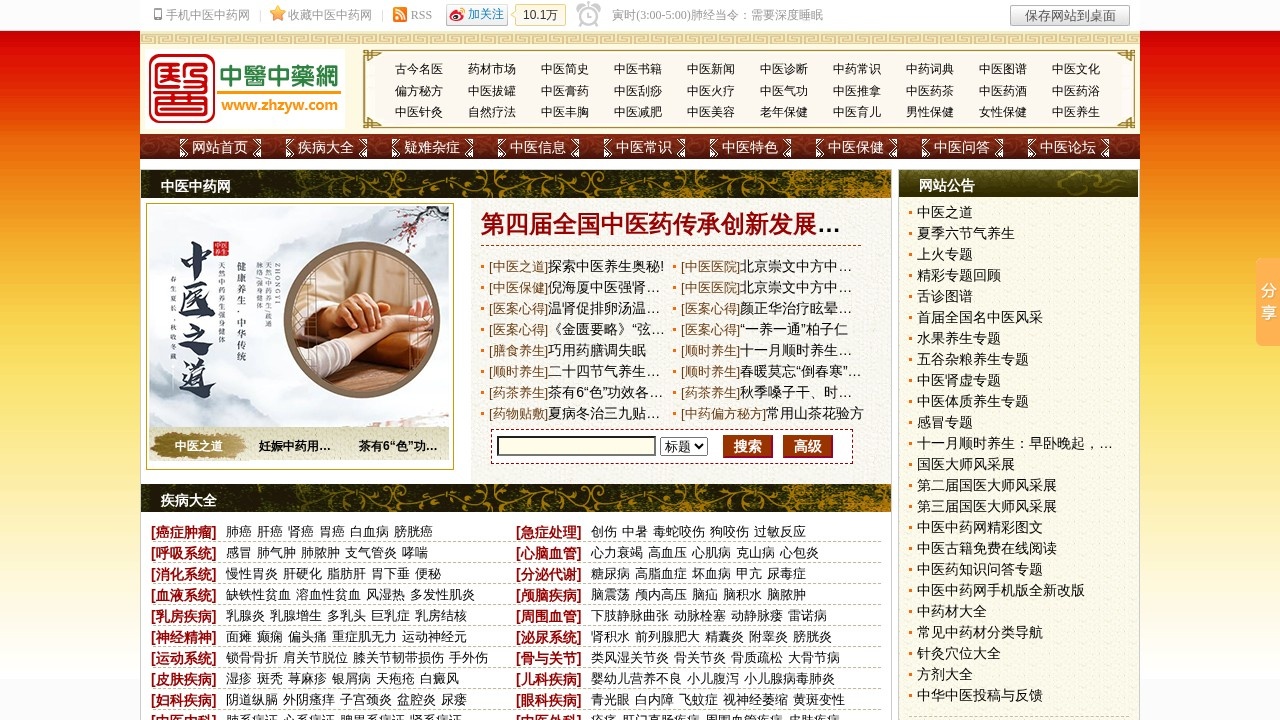Click the Weibo 加关注 follow icon
This screenshot has height=720, width=1280.
tap(459, 14)
